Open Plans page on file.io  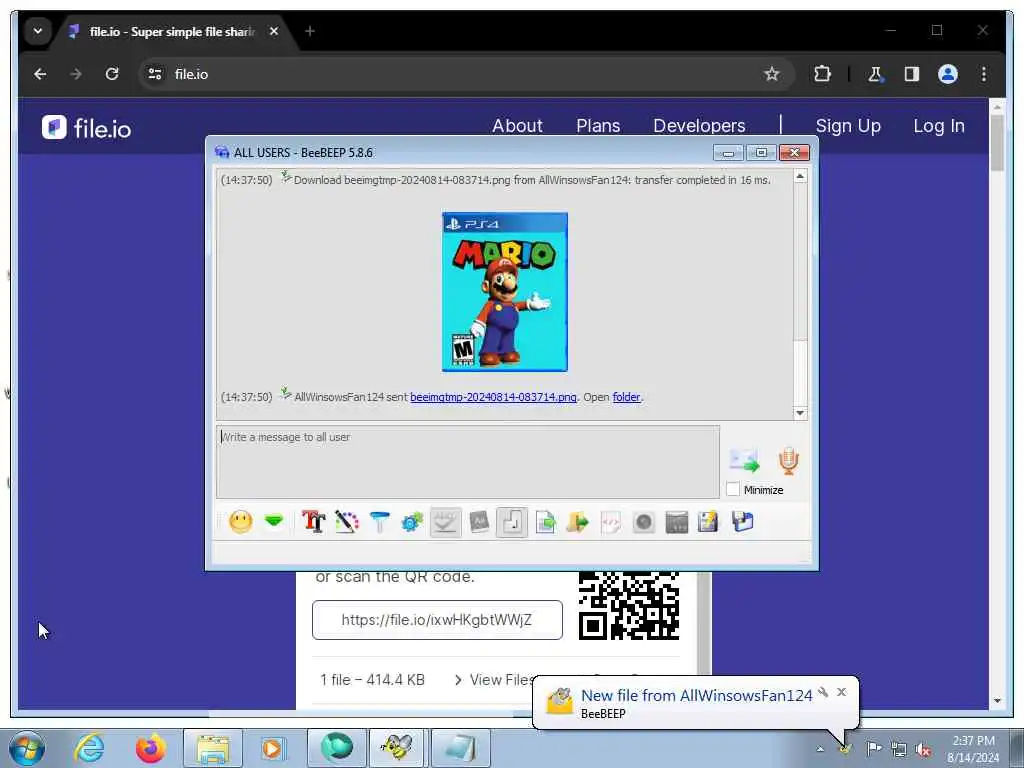point(598,125)
